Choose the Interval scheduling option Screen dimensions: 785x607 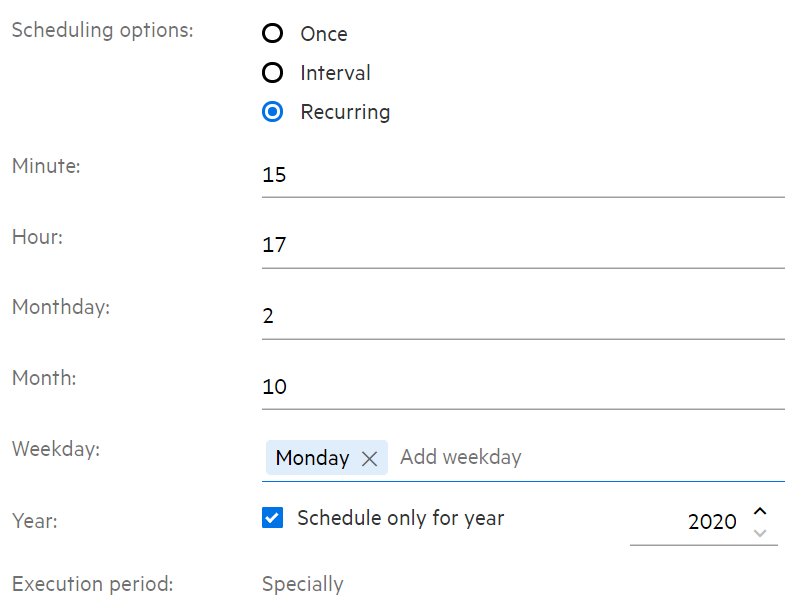272,73
